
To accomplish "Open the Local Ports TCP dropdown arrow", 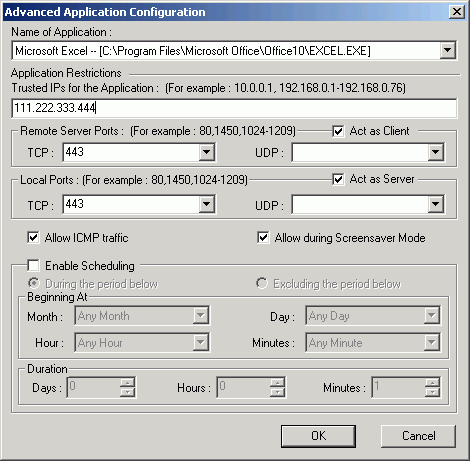I will 206,204.
